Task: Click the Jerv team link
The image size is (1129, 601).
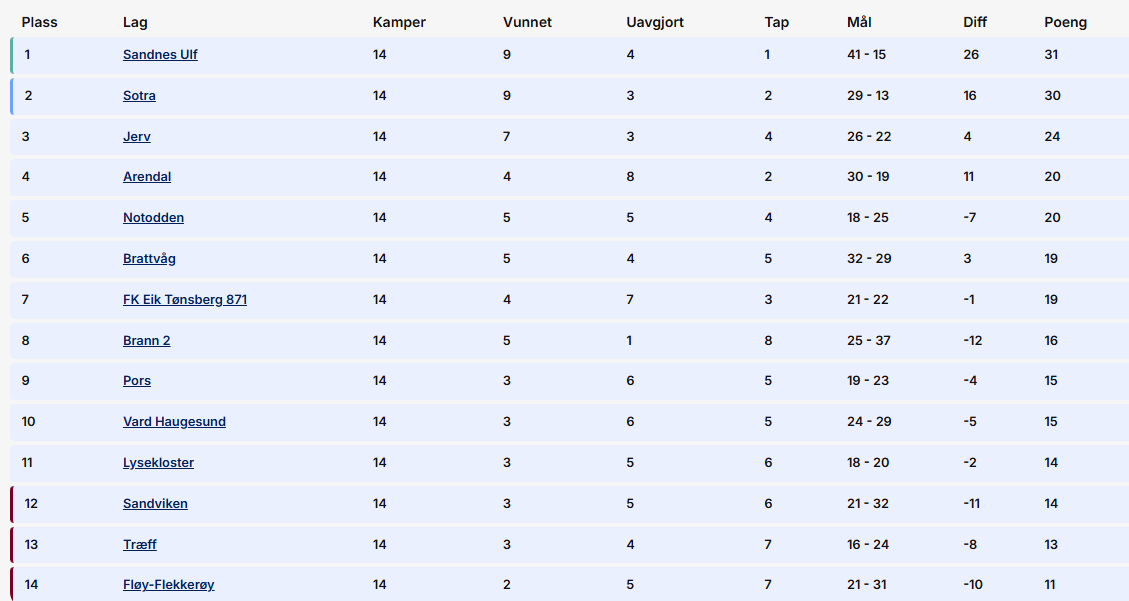Action: (x=137, y=137)
